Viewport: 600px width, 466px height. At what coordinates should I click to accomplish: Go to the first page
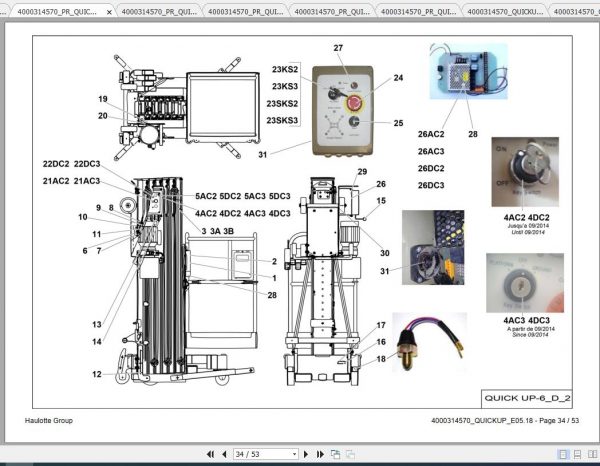click(x=210, y=454)
